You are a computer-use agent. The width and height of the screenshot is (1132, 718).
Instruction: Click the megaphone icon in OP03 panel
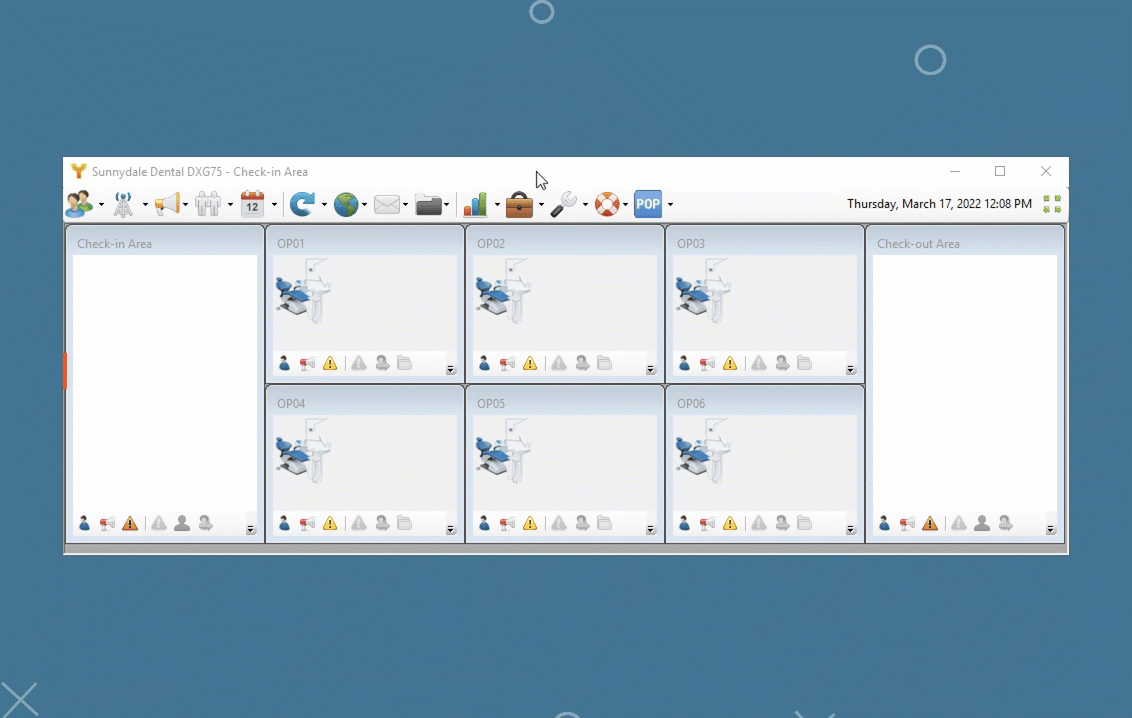707,363
